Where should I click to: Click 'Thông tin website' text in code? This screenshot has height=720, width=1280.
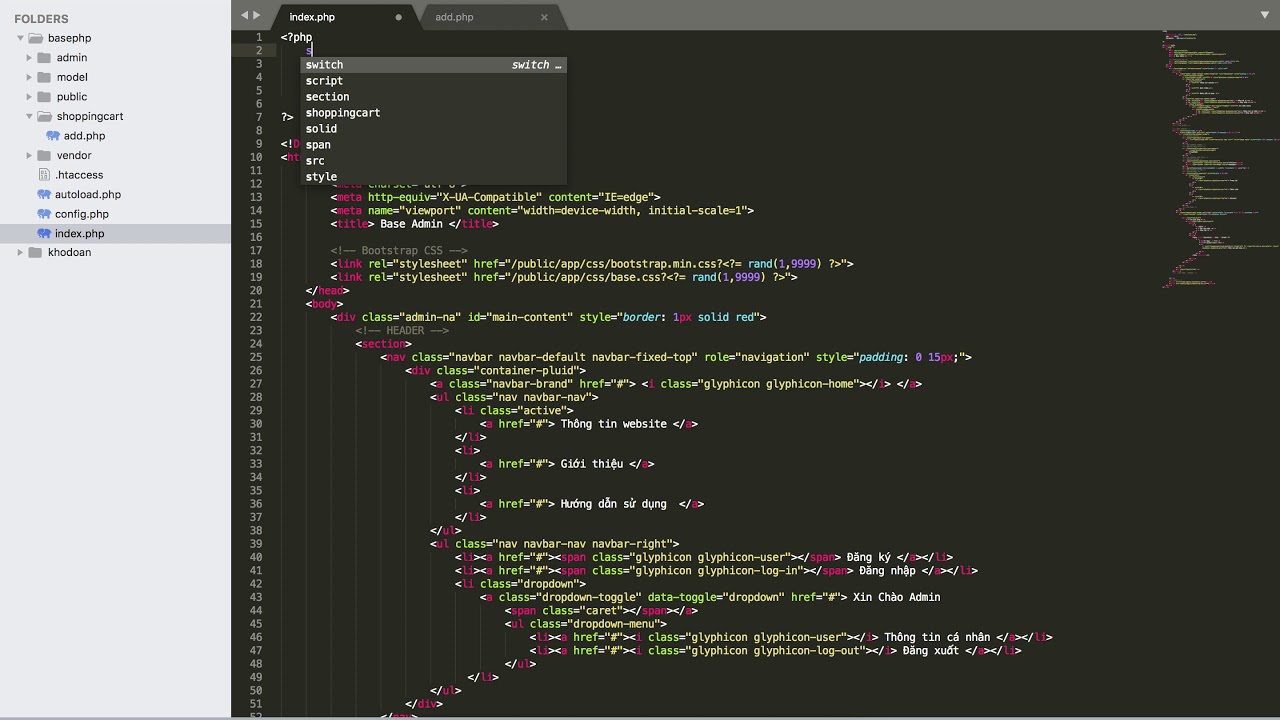coord(613,424)
